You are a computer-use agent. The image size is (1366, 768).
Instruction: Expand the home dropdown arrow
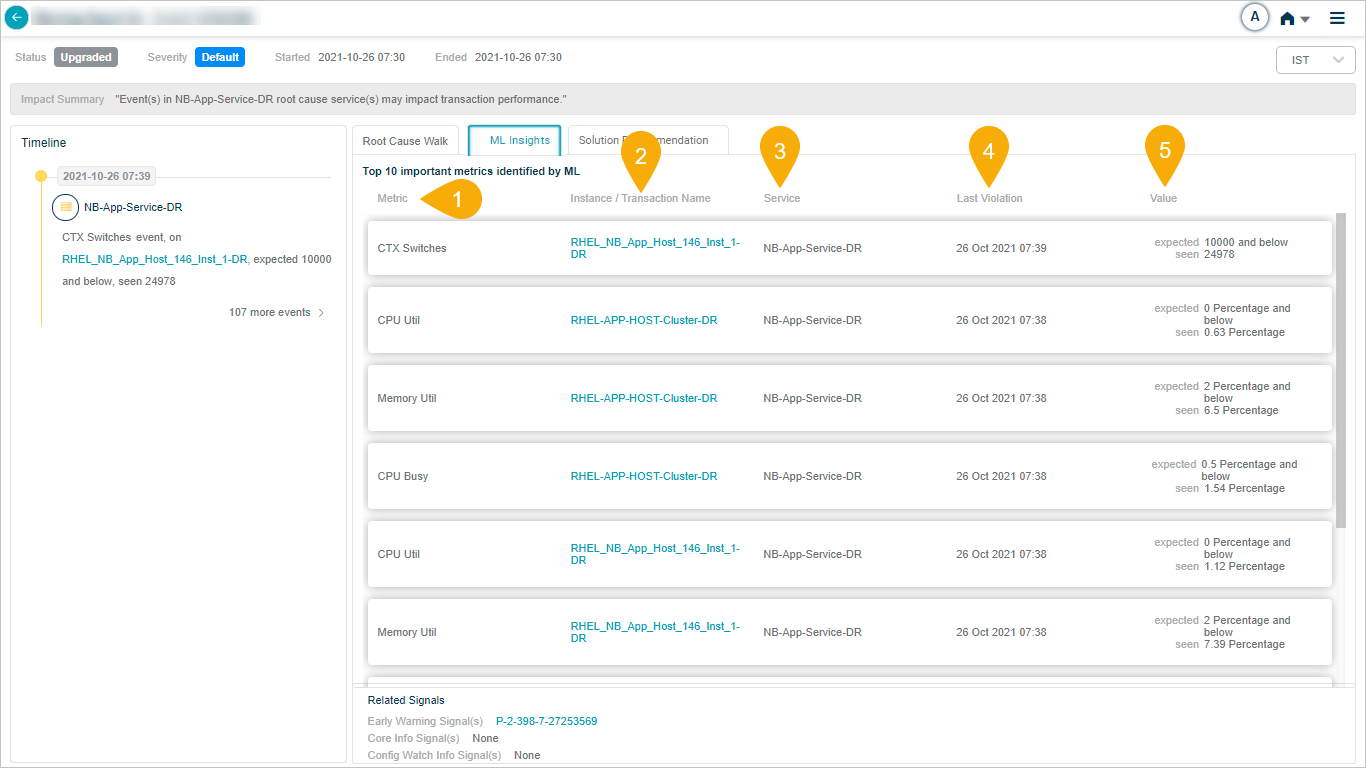pyautogui.click(x=1305, y=19)
